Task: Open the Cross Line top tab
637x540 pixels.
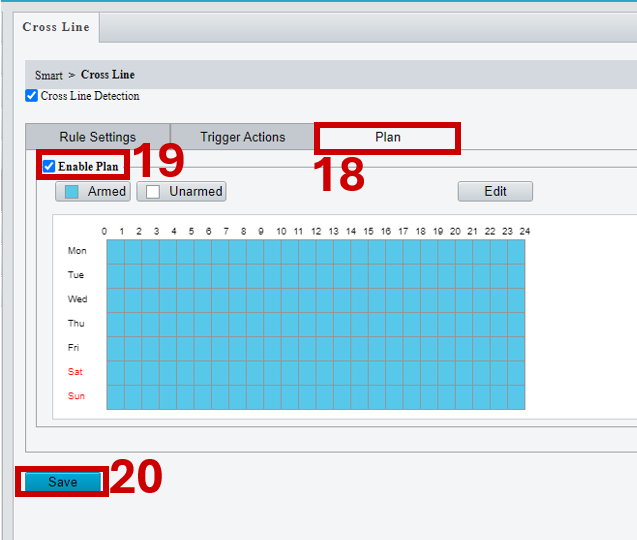Action: pos(56,27)
